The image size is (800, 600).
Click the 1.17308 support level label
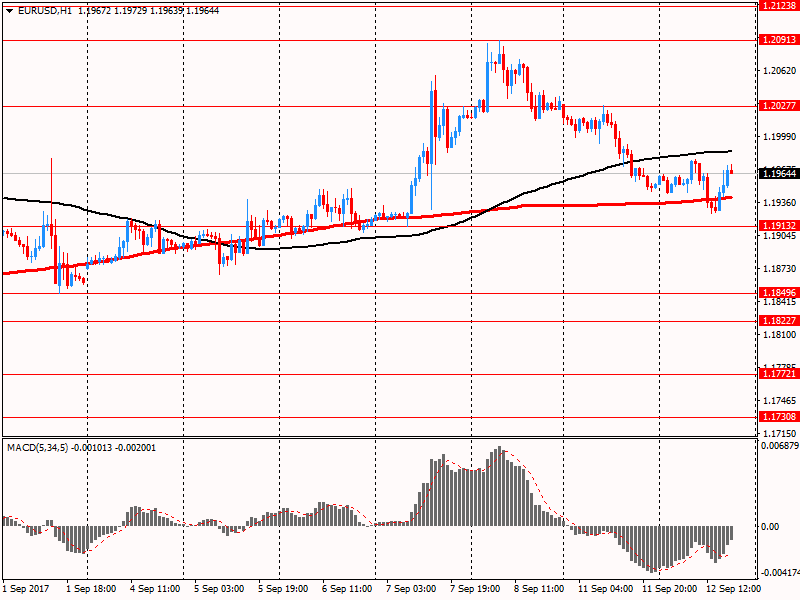click(779, 417)
